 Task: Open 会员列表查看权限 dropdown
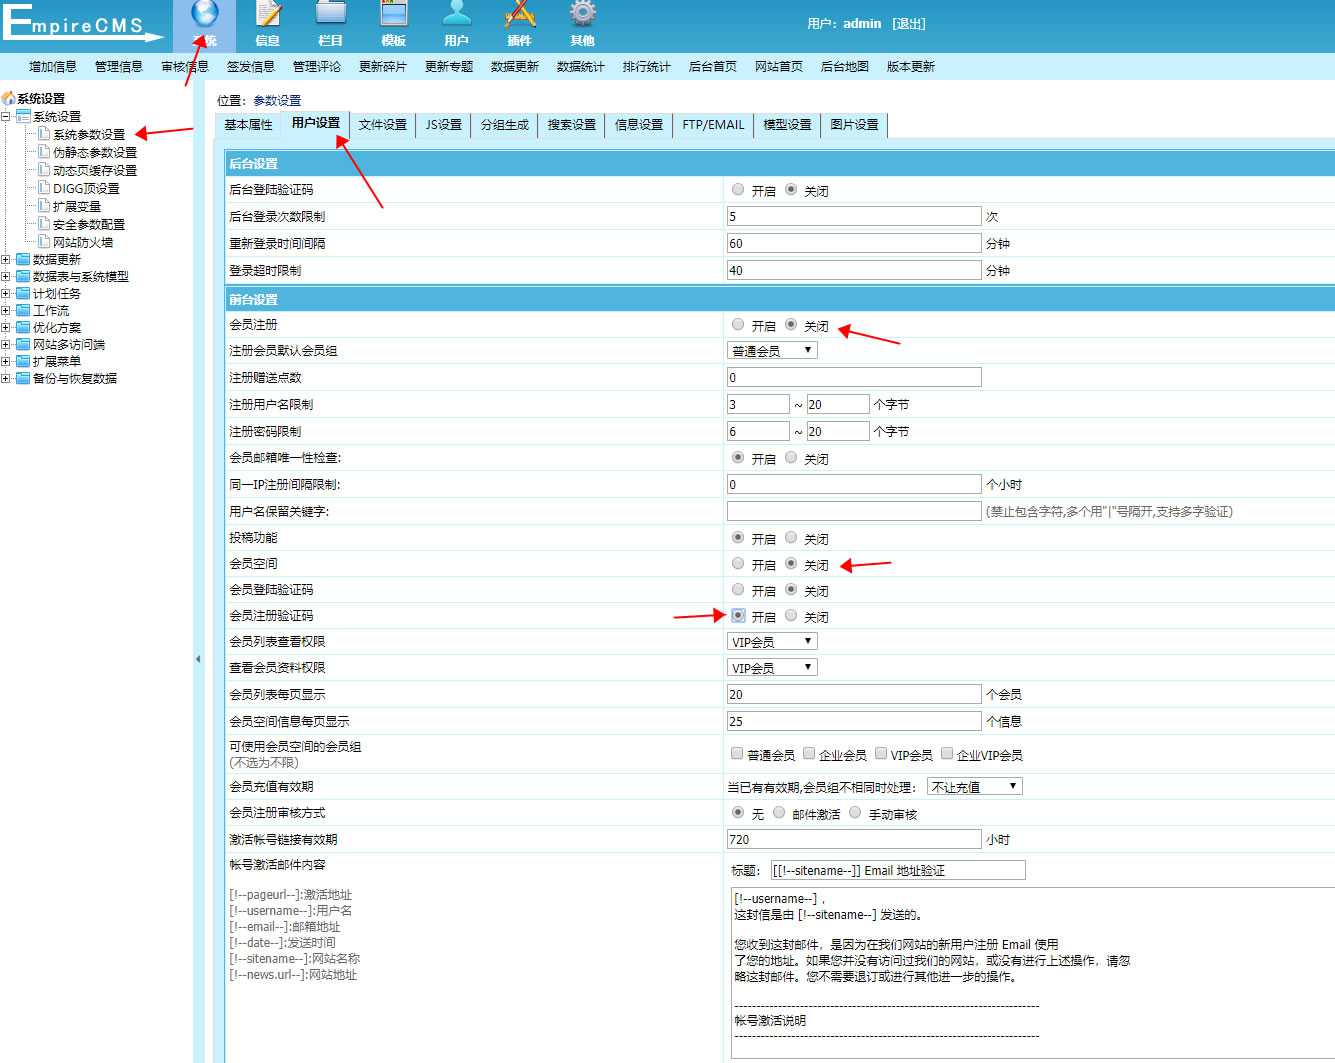pyautogui.click(x=772, y=641)
